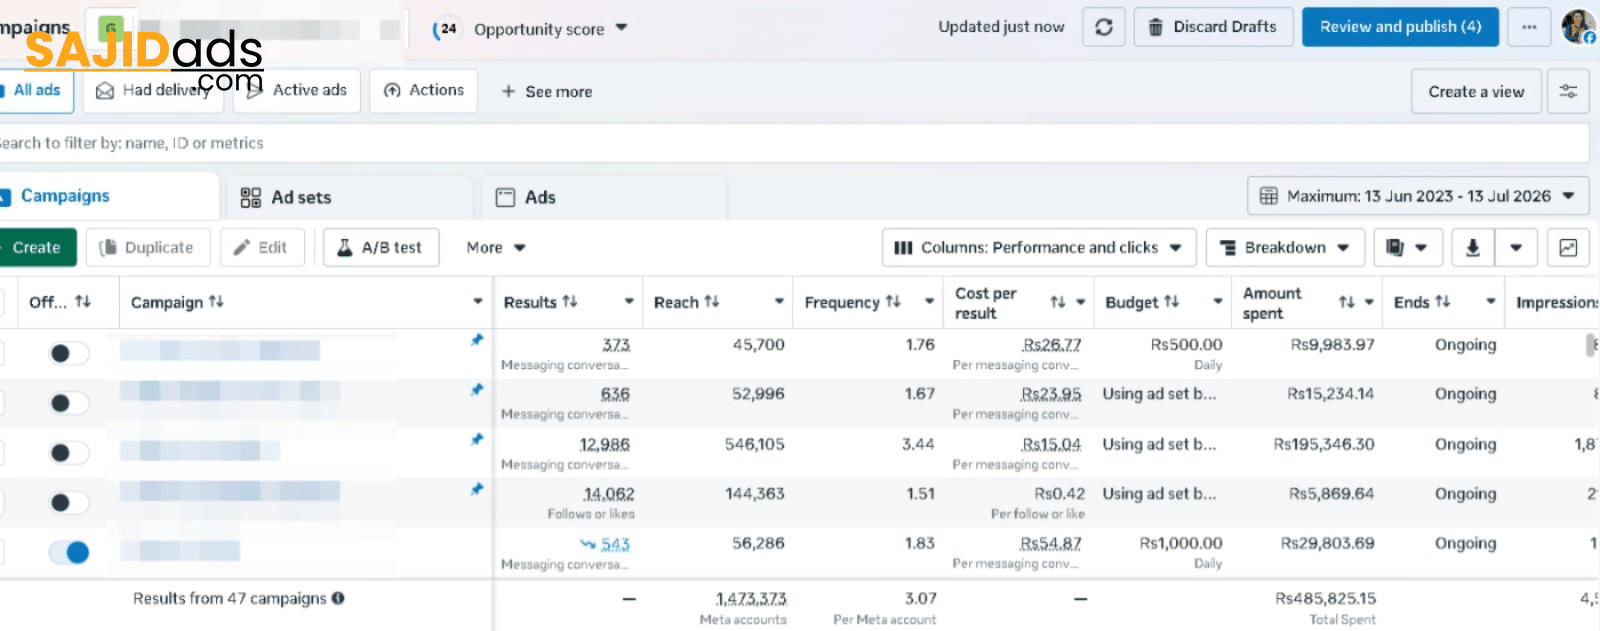Open the Breakdown dropdown
This screenshot has width=1600, height=631.
click(x=1285, y=248)
